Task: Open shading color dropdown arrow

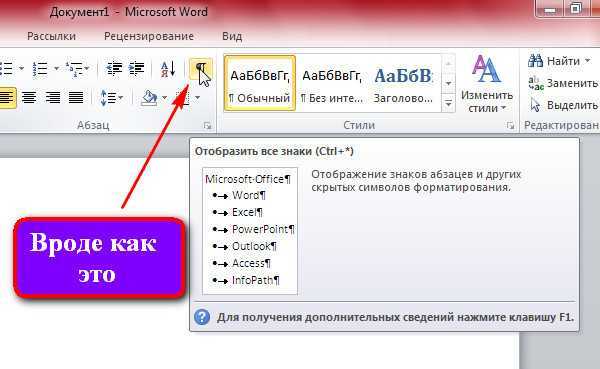Action: click(165, 98)
